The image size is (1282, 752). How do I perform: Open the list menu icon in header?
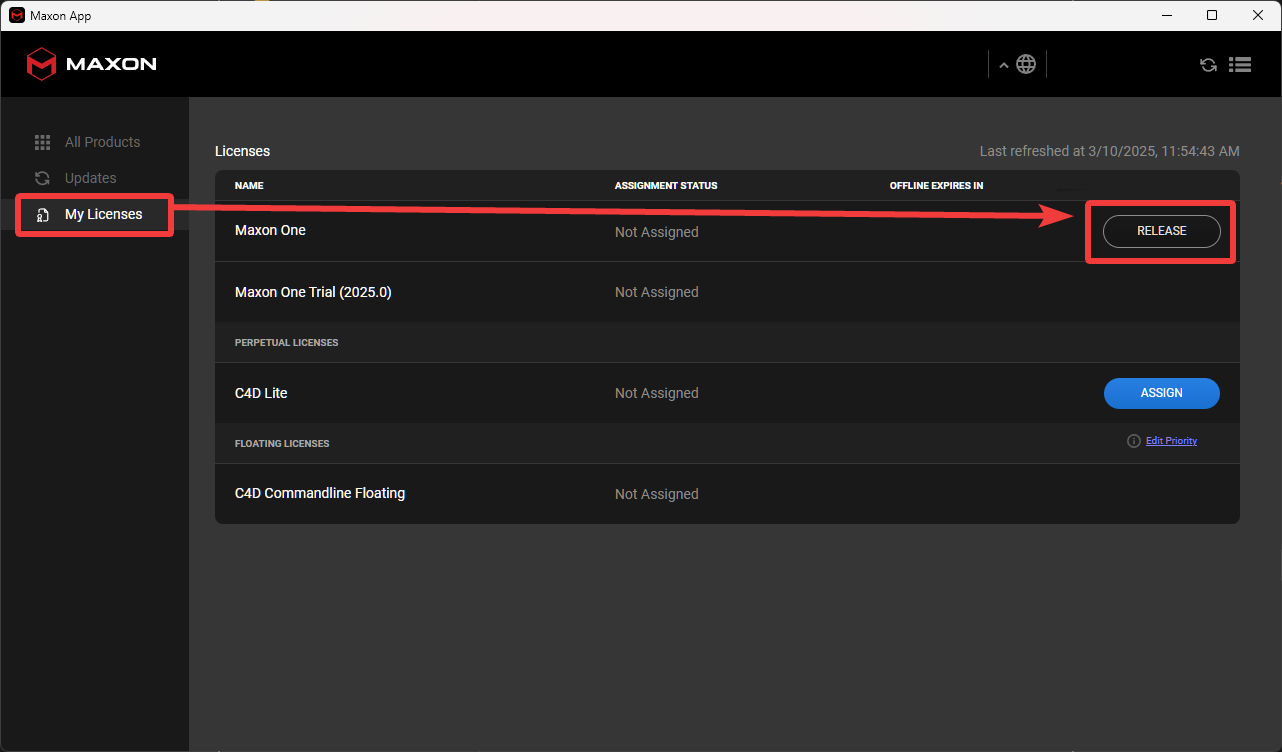1240,64
